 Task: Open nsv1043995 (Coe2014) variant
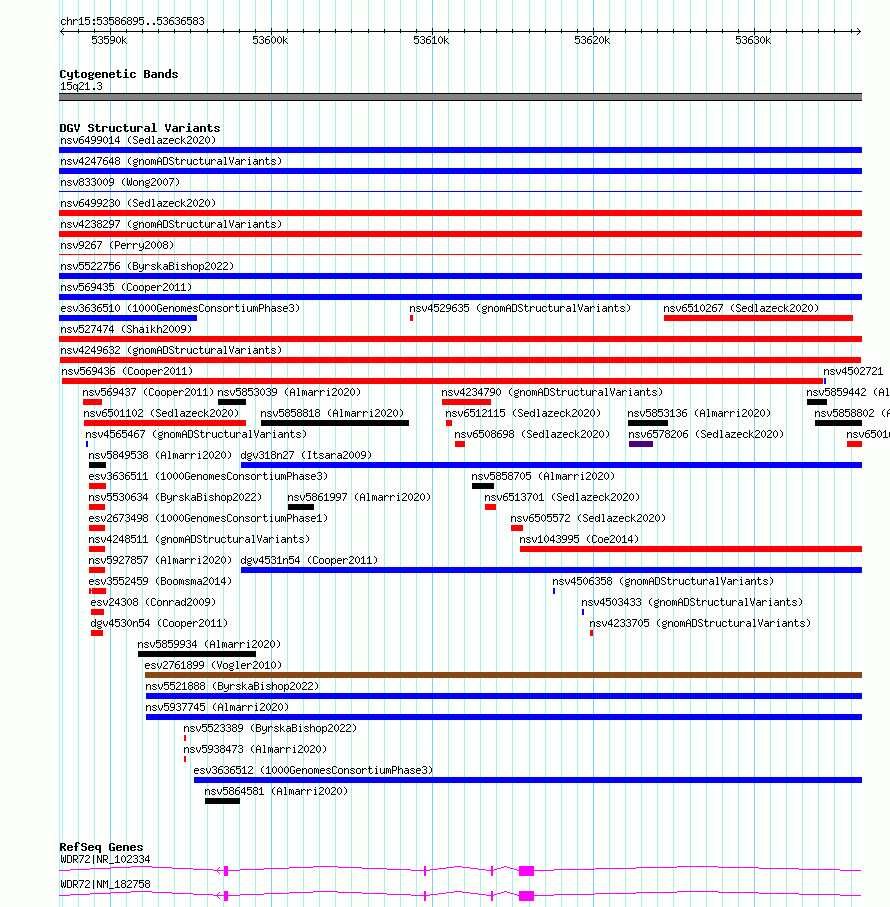click(579, 539)
